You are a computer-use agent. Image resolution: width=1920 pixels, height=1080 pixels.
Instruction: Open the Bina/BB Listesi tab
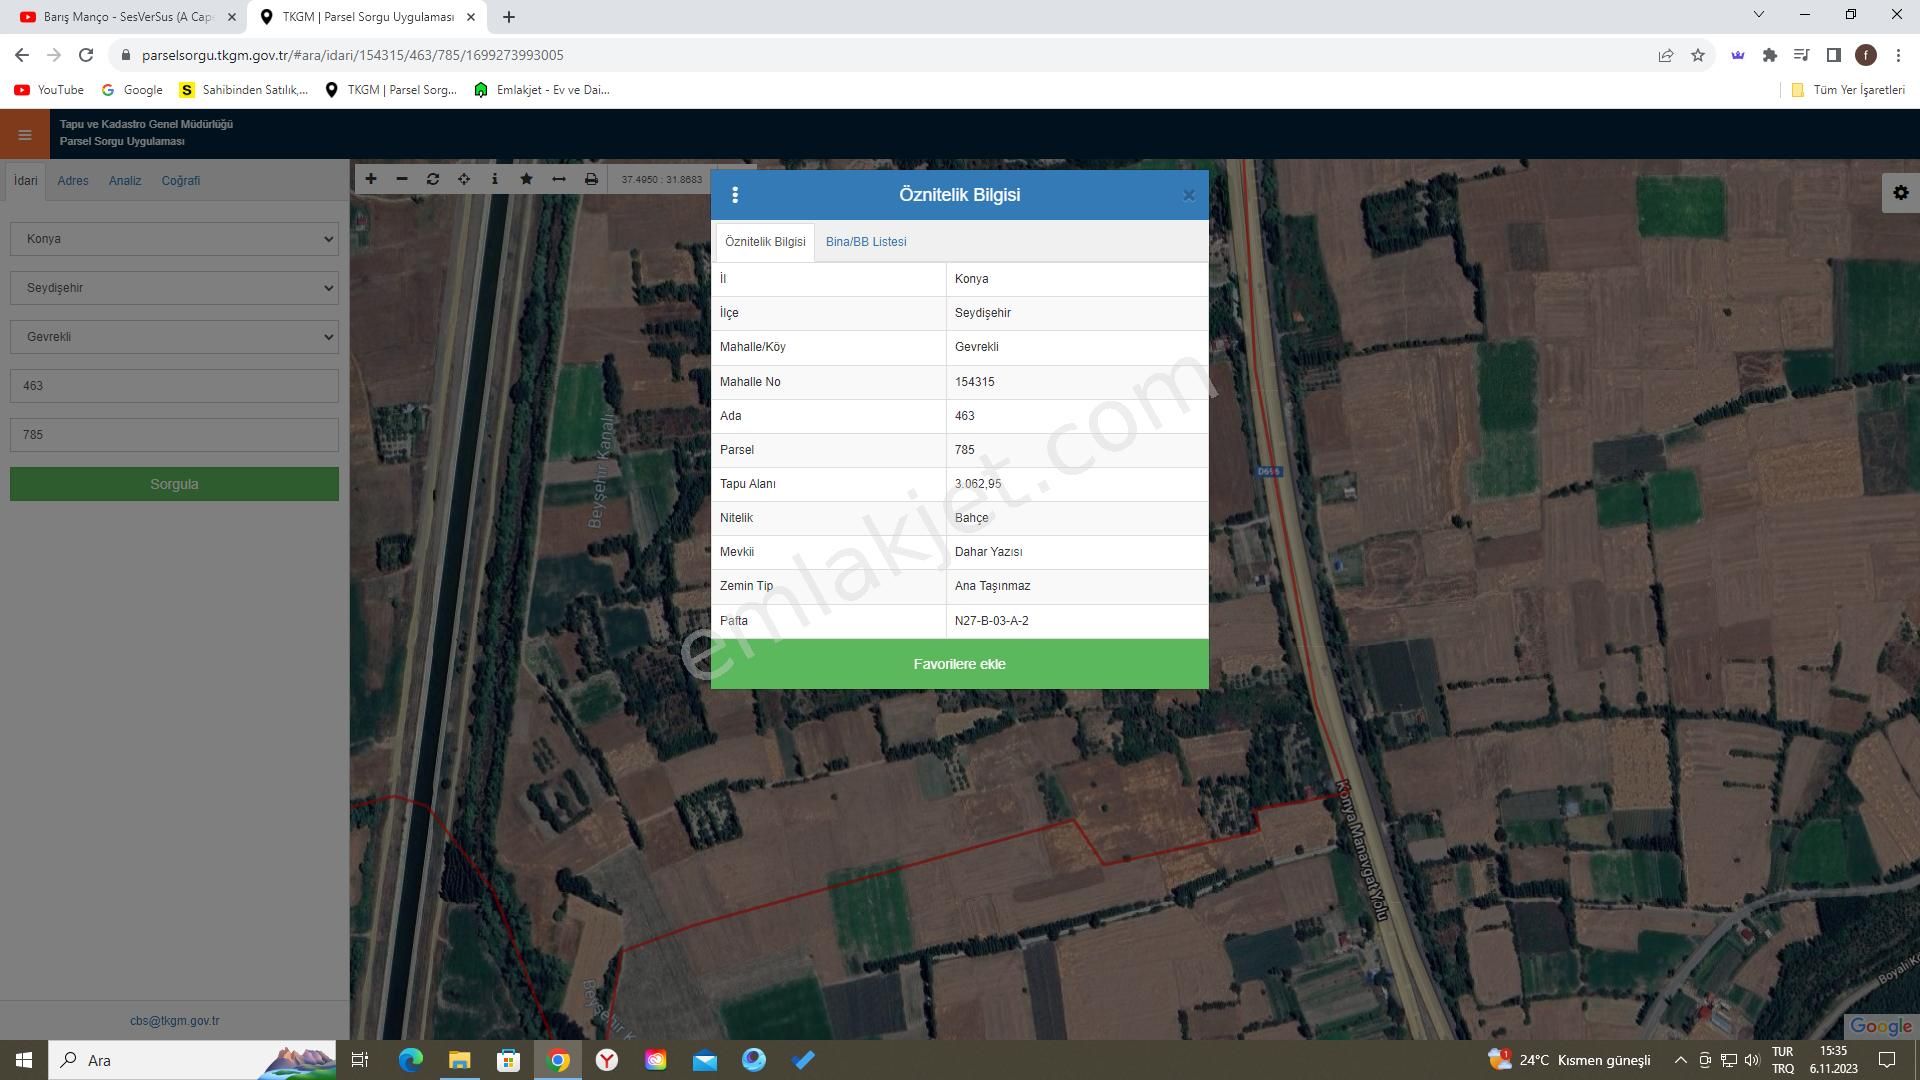pyautogui.click(x=866, y=242)
